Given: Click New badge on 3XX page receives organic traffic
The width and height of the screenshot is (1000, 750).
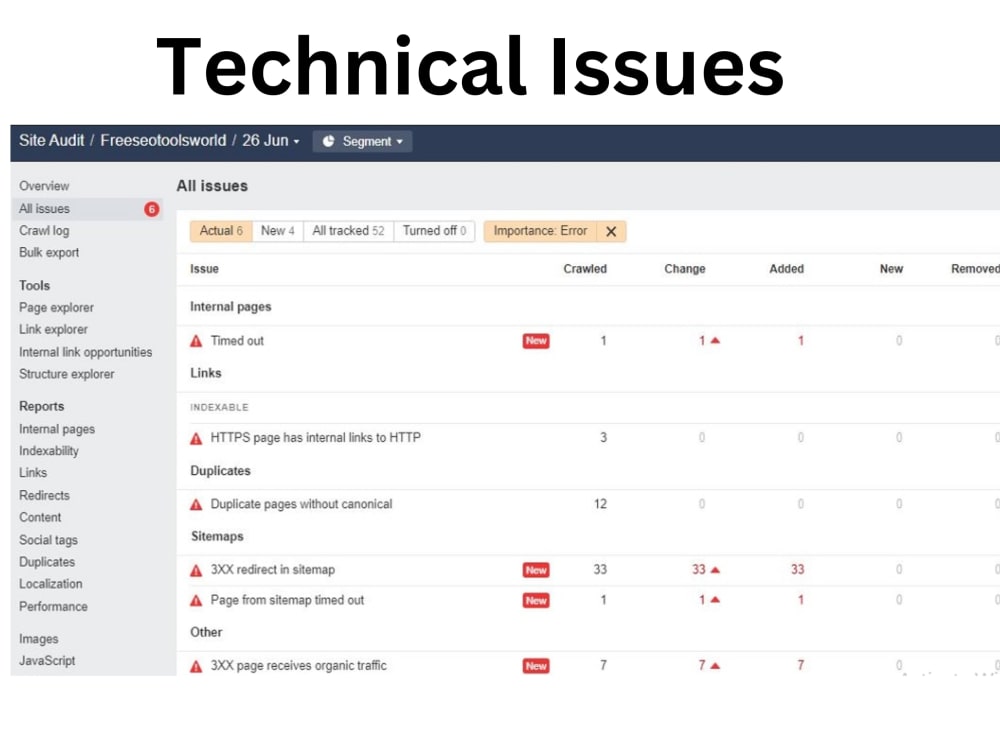Looking at the screenshot, I should click(x=536, y=666).
